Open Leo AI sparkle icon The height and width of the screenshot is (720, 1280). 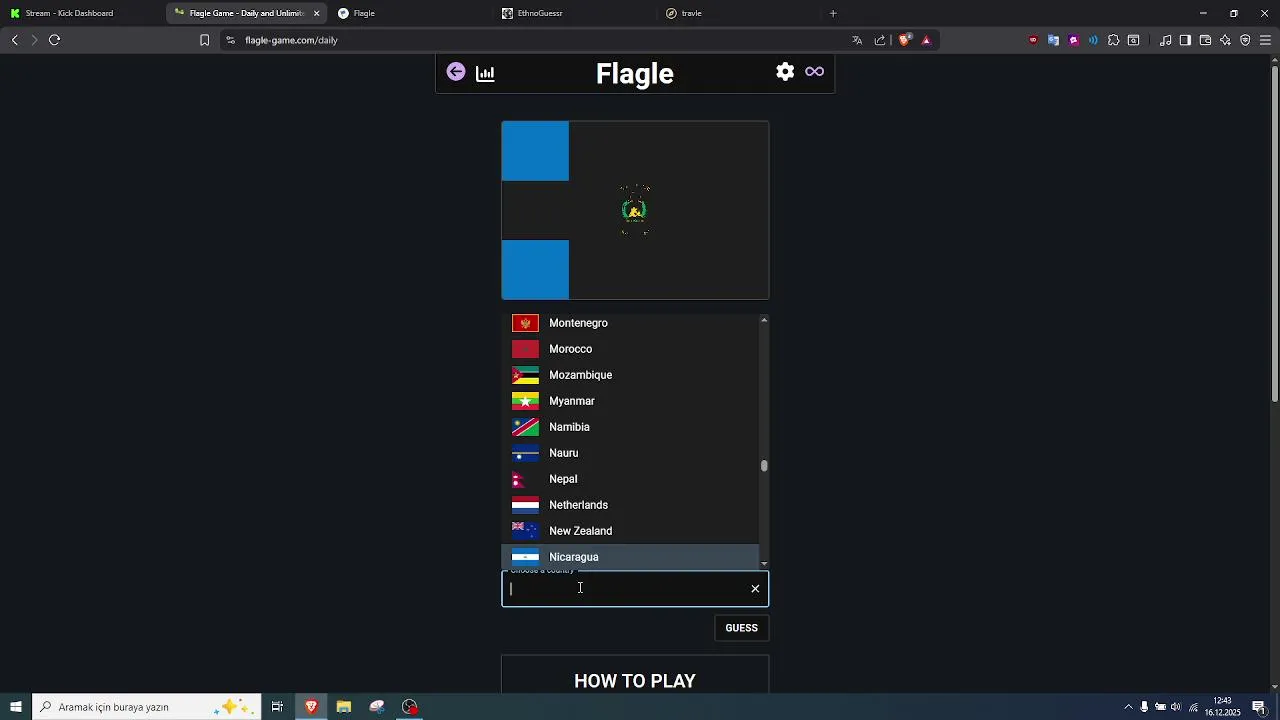[x=1225, y=40]
